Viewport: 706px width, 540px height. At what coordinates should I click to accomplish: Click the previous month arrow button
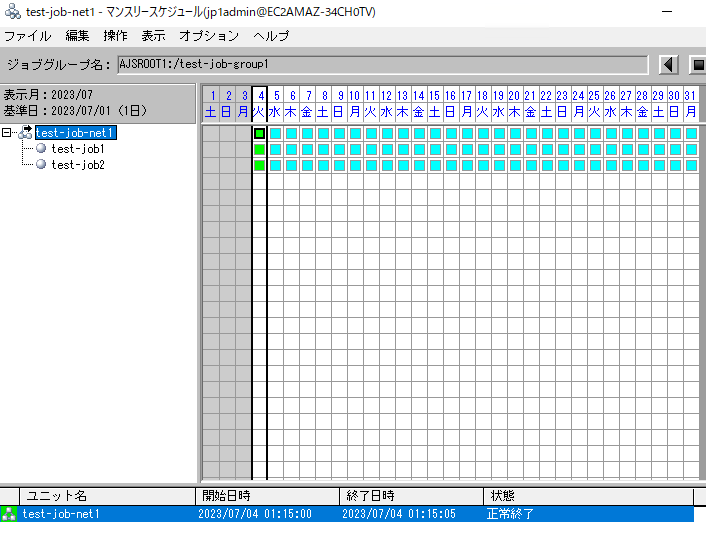point(669,65)
